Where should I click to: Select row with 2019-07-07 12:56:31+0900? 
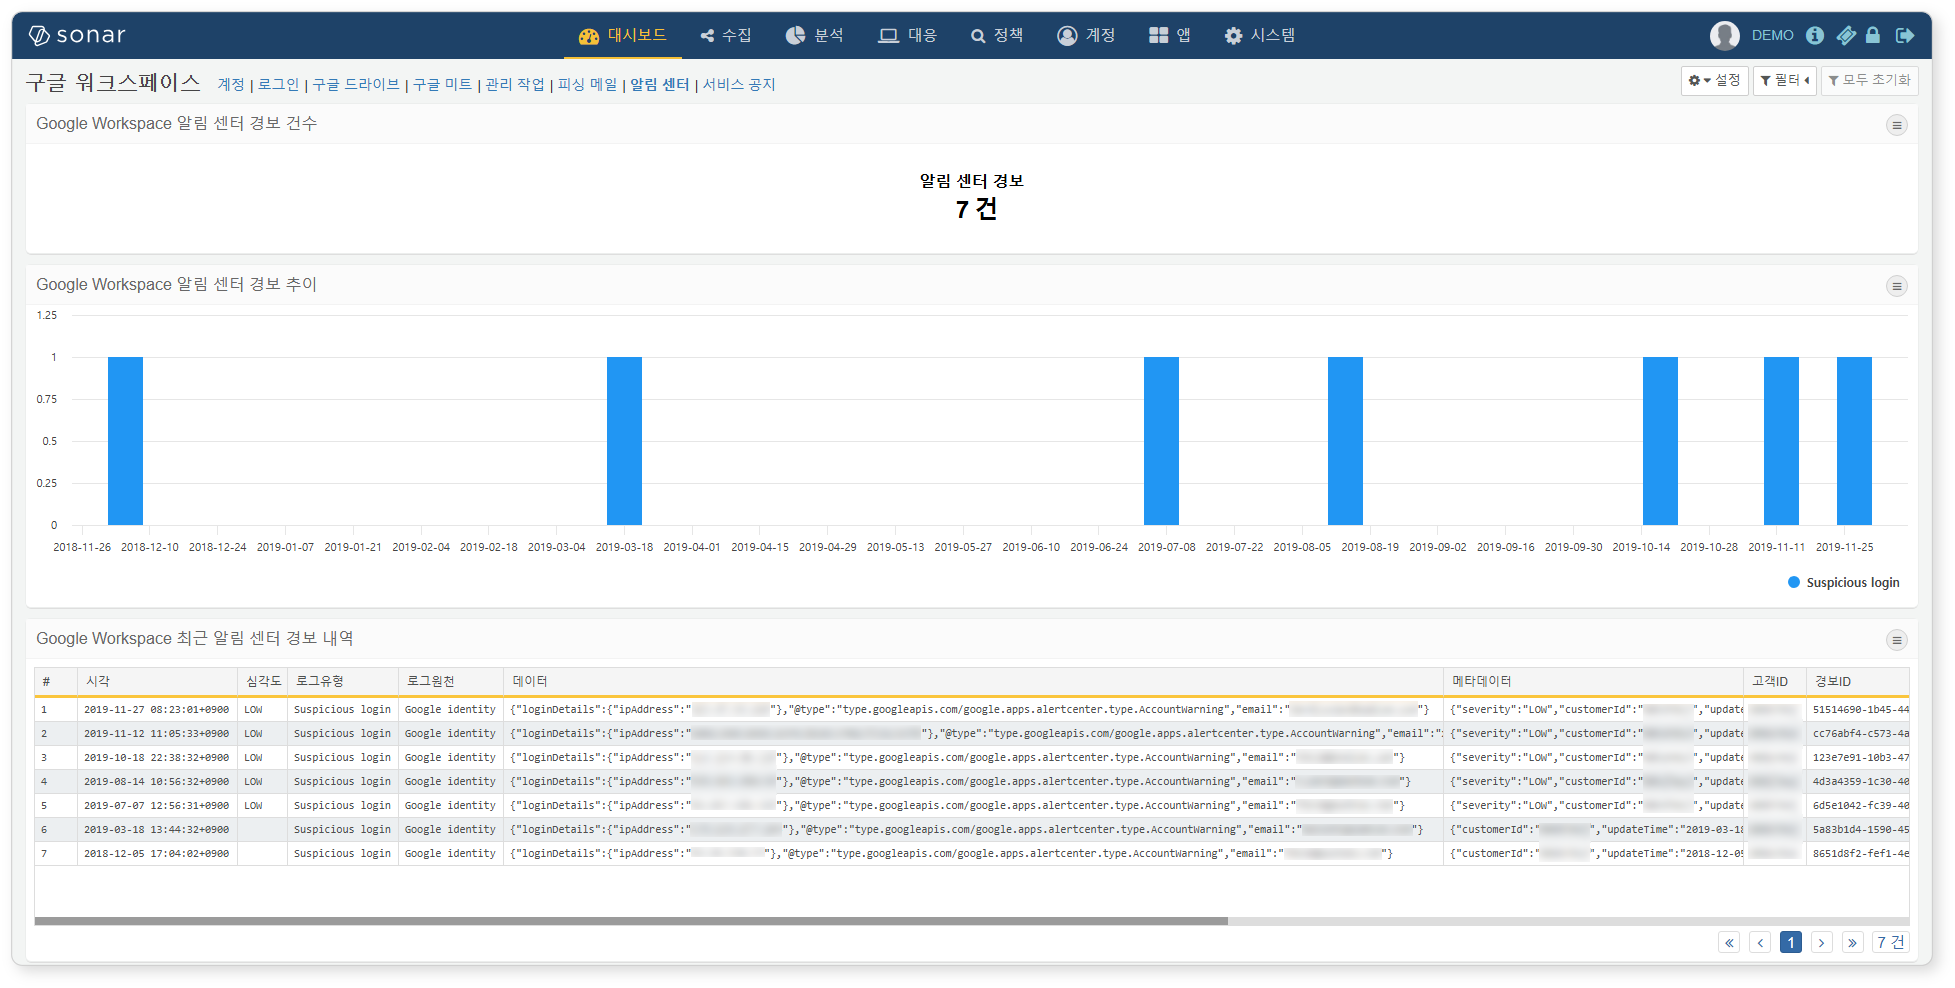(x=972, y=806)
